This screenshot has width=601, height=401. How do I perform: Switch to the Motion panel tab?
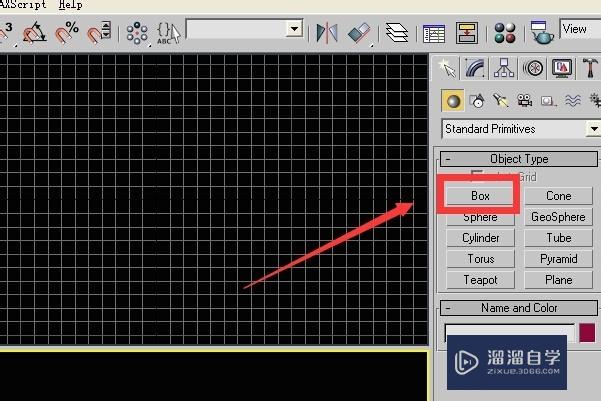click(x=534, y=69)
